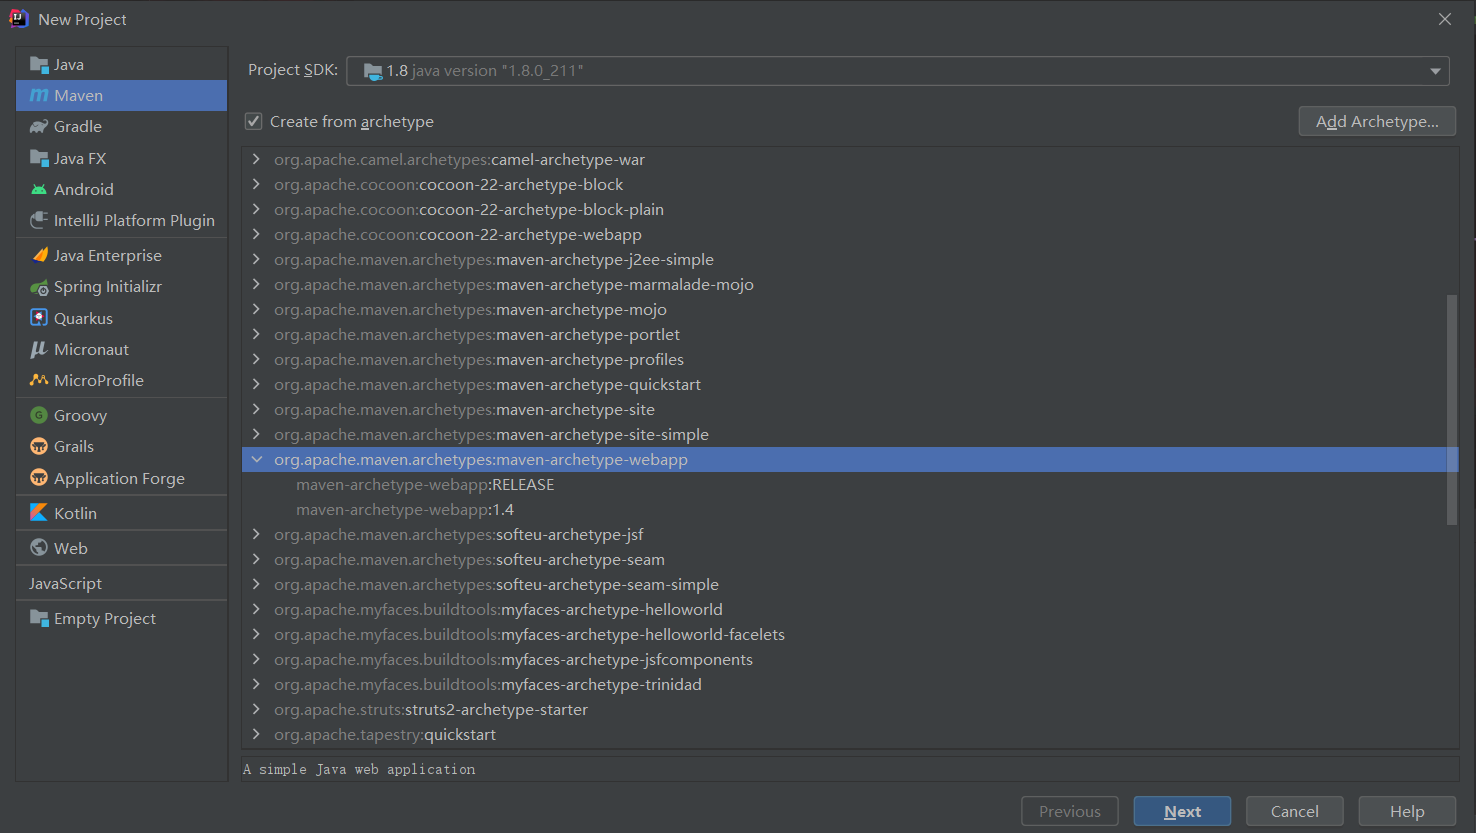Click the Cancel button
The image size is (1476, 833).
[1294, 812]
